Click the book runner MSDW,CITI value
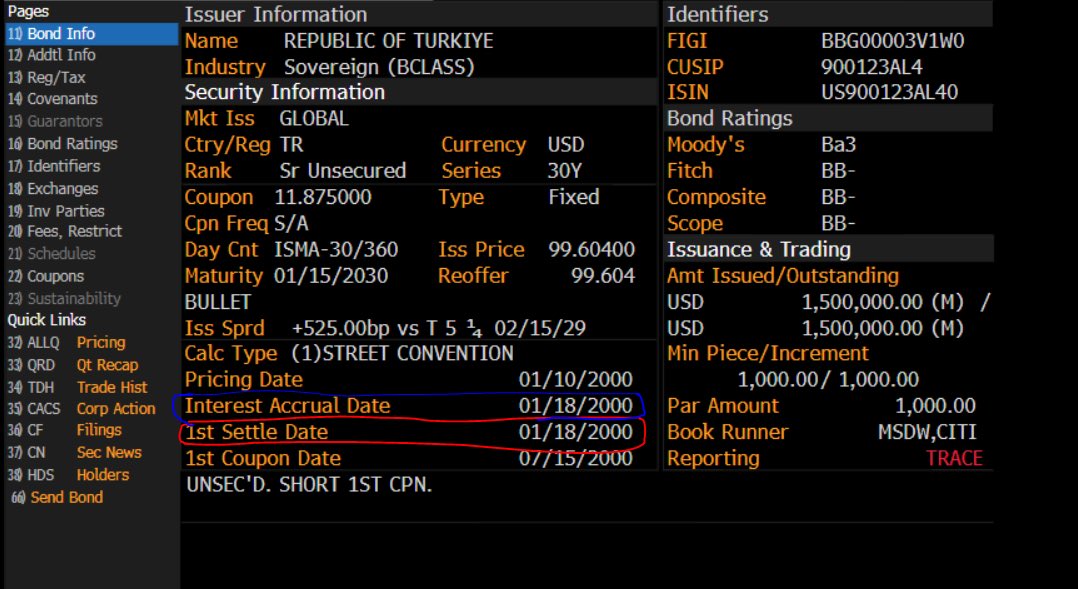 [x=927, y=432]
